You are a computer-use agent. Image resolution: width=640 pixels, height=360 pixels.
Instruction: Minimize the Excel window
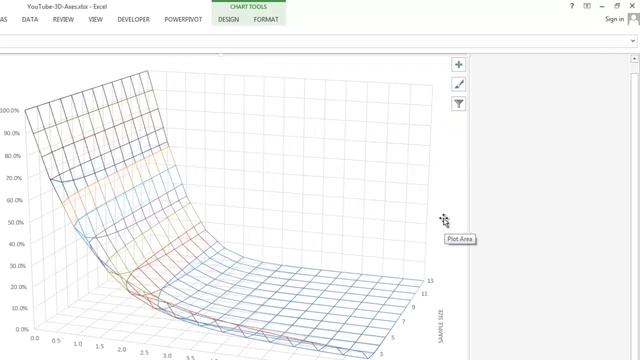tap(602, 7)
